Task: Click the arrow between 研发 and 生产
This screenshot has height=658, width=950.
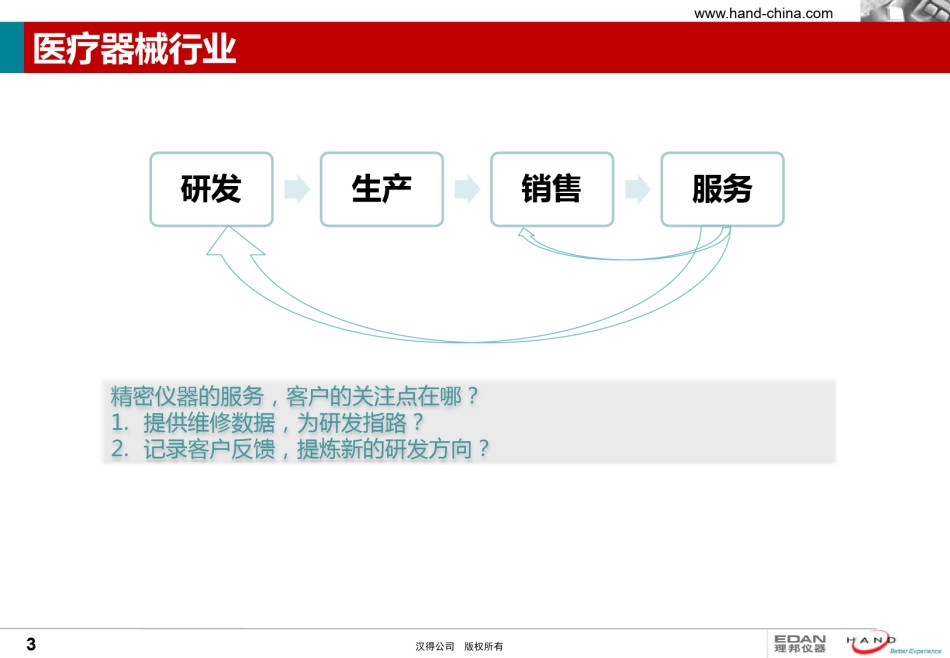Action: [x=297, y=189]
